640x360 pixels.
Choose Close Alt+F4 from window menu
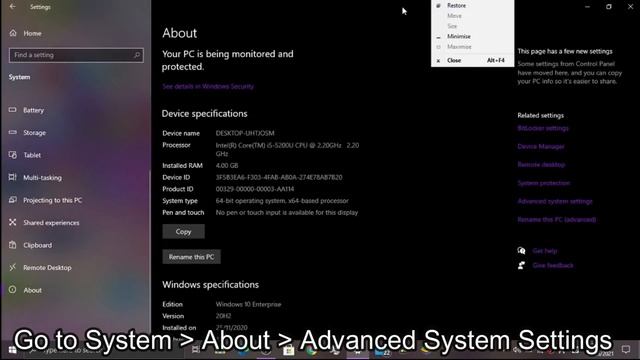(x=472, y=60)
